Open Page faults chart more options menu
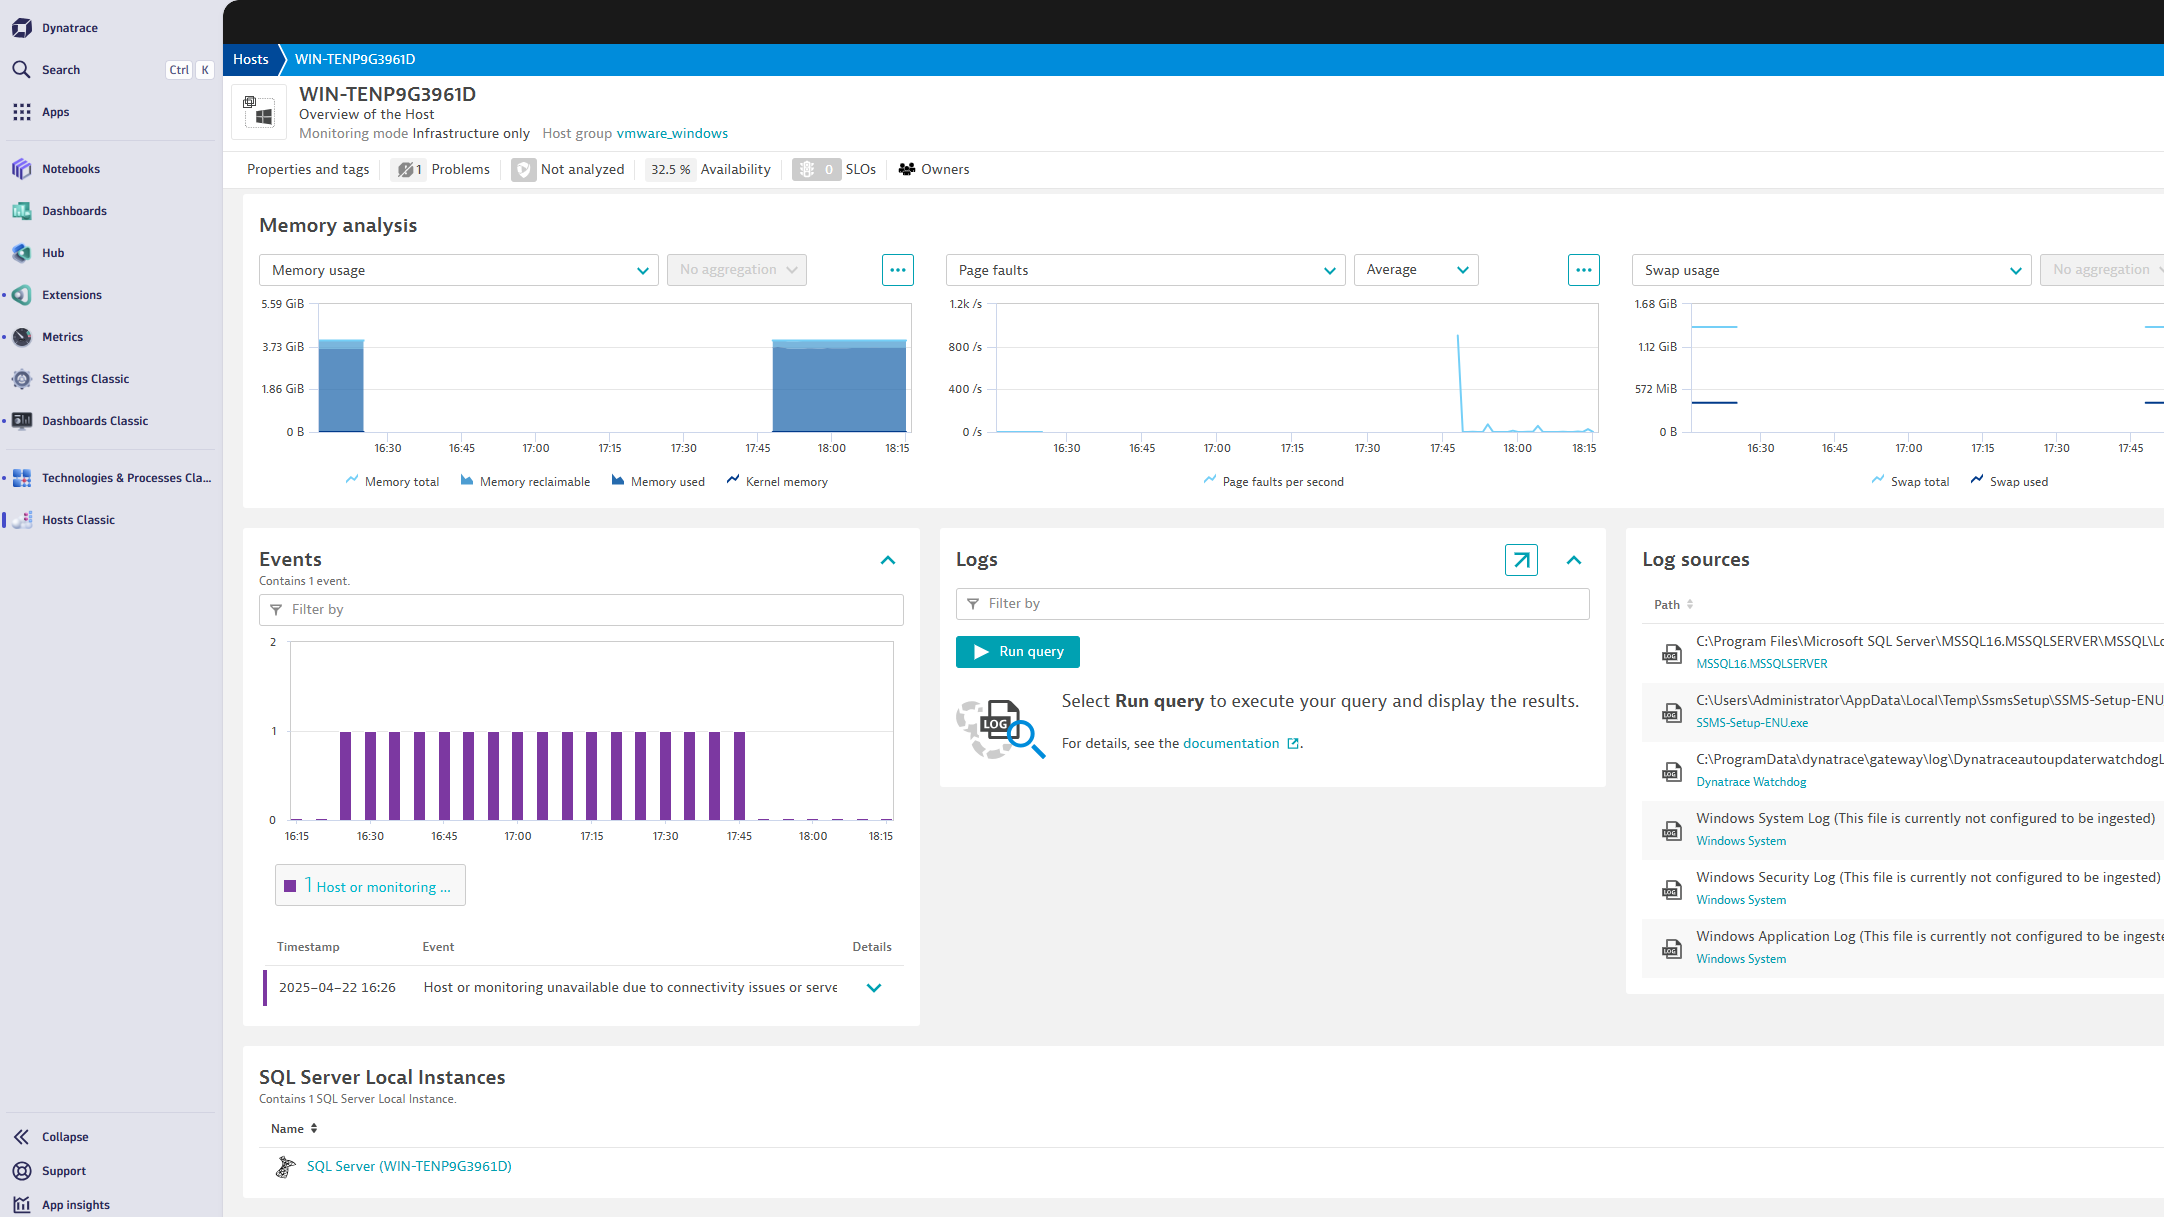 click(1584, 270)
